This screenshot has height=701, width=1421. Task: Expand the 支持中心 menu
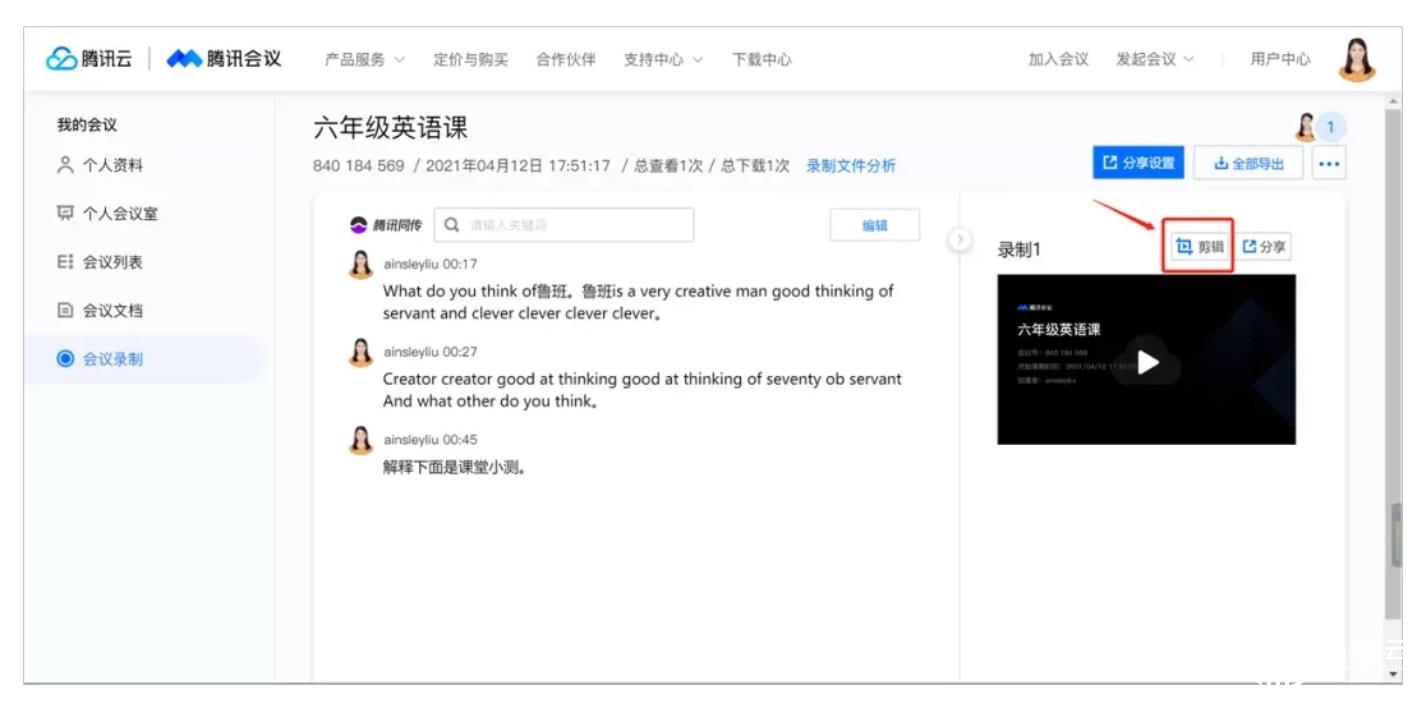pyautogui.click(x=663, y=60)
